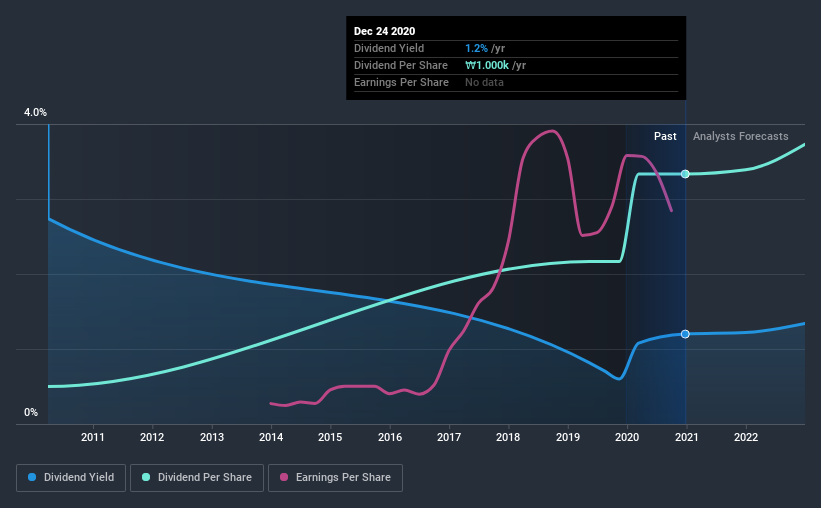
Task: Click the 2020 x-axis year label
Action: pyautogui.click(x=627, y=437)
